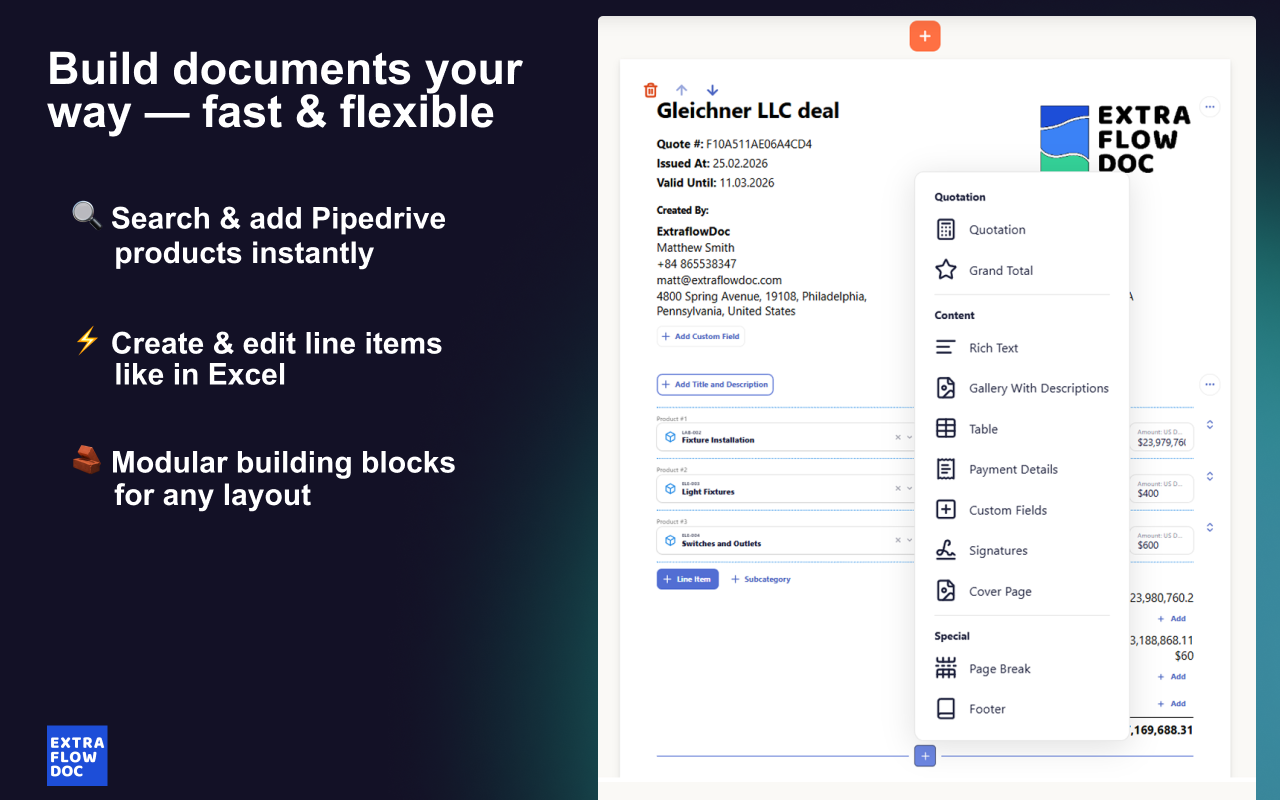Open the document options ellipsis menu
Viewport: 1280px width, 800px height.
(1209, 107)
